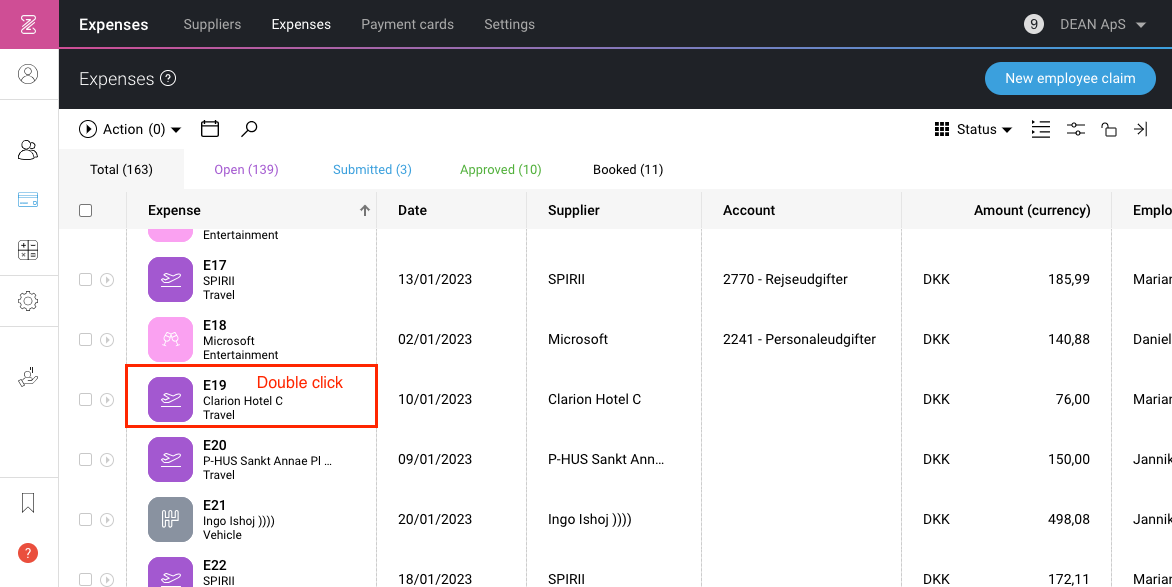
Task: Click the purple travel icon of E17
Action: coord(170,280)
